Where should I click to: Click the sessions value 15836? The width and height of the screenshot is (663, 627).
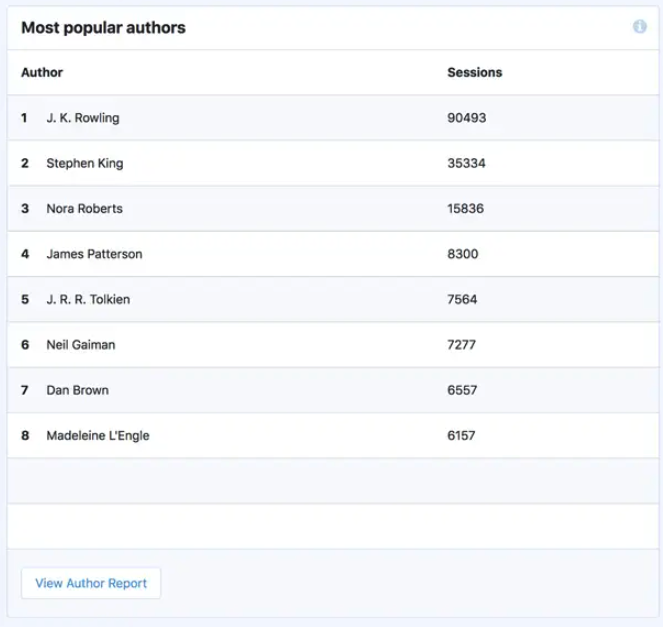[465, 208]
